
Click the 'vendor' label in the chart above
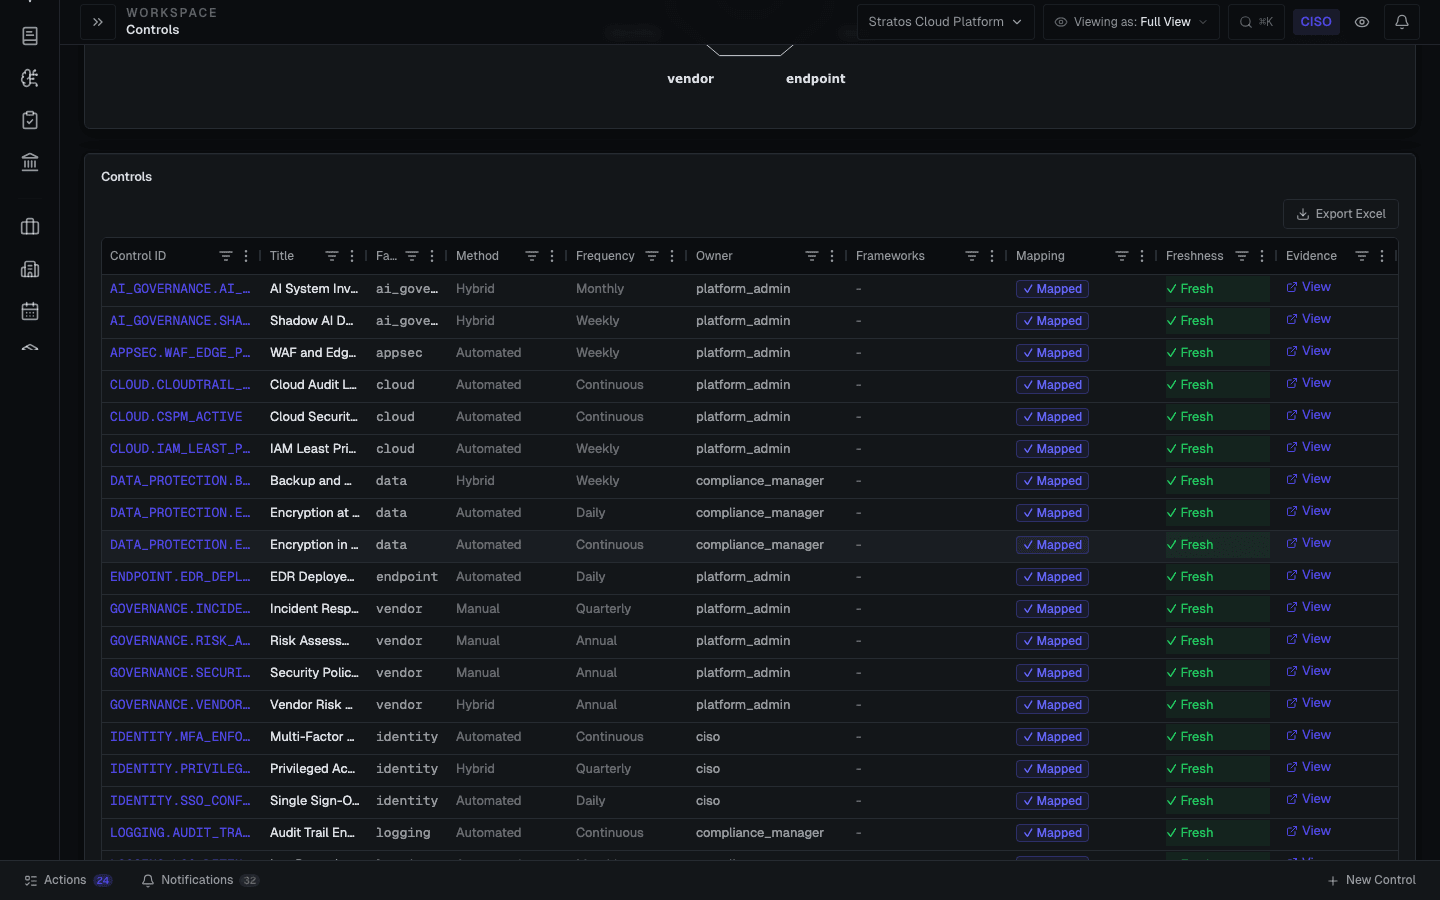click(x=690, y=79)
